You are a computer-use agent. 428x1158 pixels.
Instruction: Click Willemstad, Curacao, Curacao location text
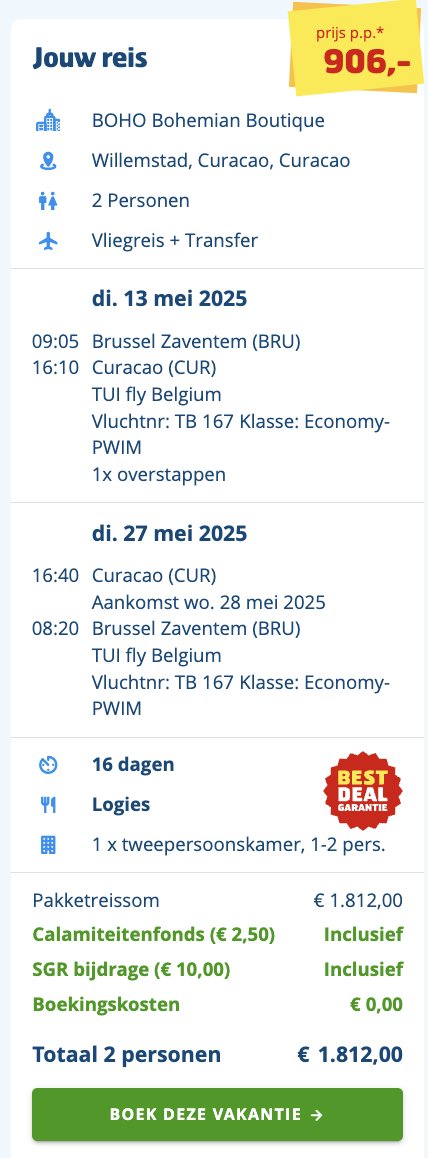click(x=221, y=160)
